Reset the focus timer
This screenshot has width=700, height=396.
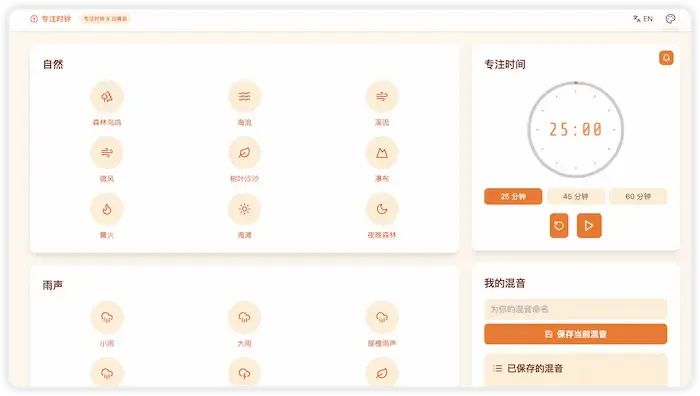(559, 225)
